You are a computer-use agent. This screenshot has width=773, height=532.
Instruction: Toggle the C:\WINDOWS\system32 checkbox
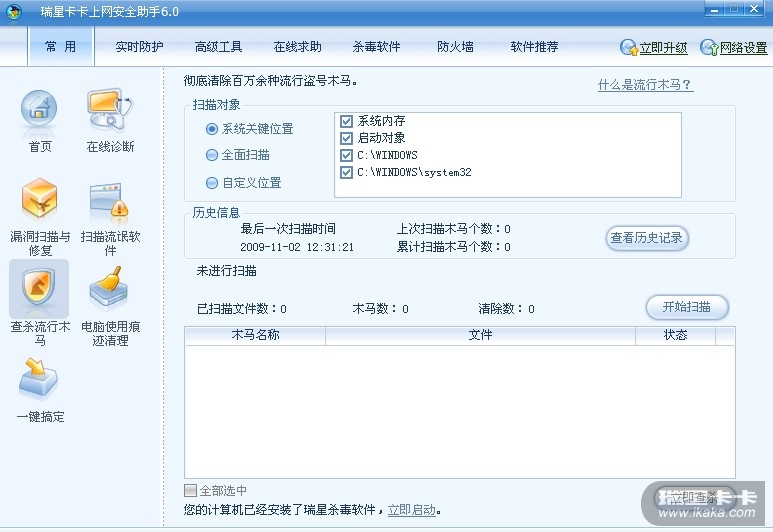pyautogui.click(x=347, y=173)
